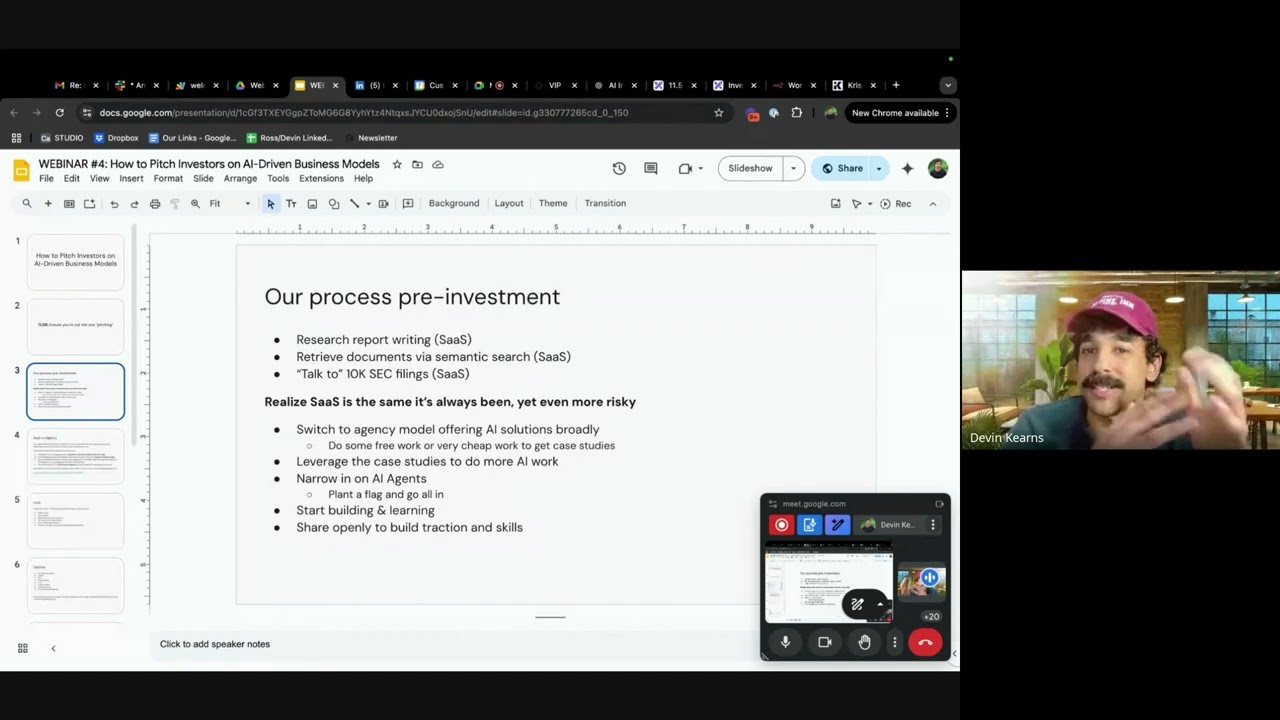Open the Dropbox bookmark

(x=116, y=138)
